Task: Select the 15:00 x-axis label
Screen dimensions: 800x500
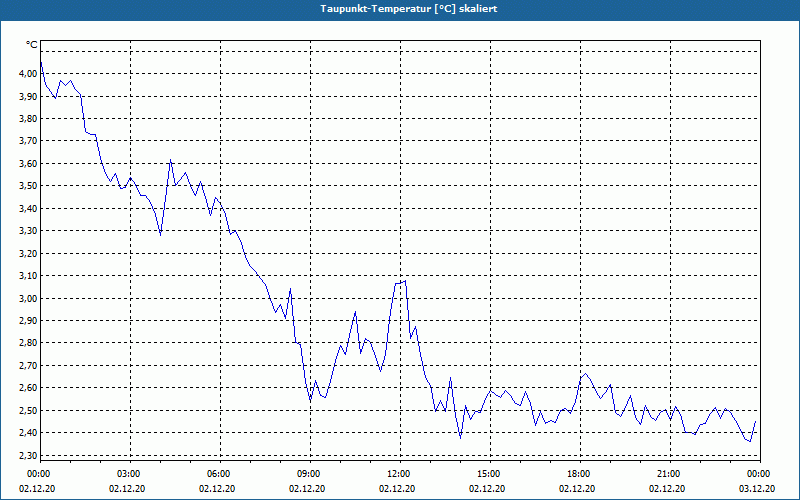Action: 490,474
